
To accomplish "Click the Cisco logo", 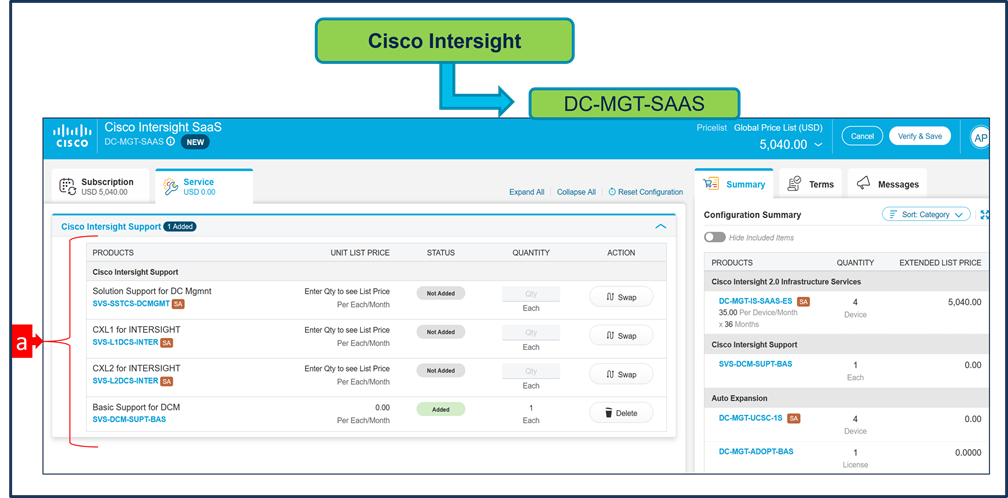I will (72, 136).
